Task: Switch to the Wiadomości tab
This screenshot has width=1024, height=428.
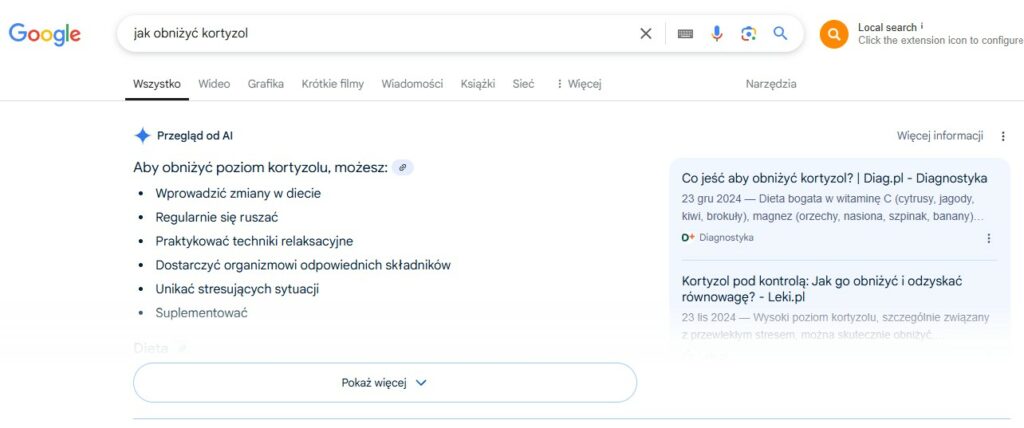Action: 412,84
